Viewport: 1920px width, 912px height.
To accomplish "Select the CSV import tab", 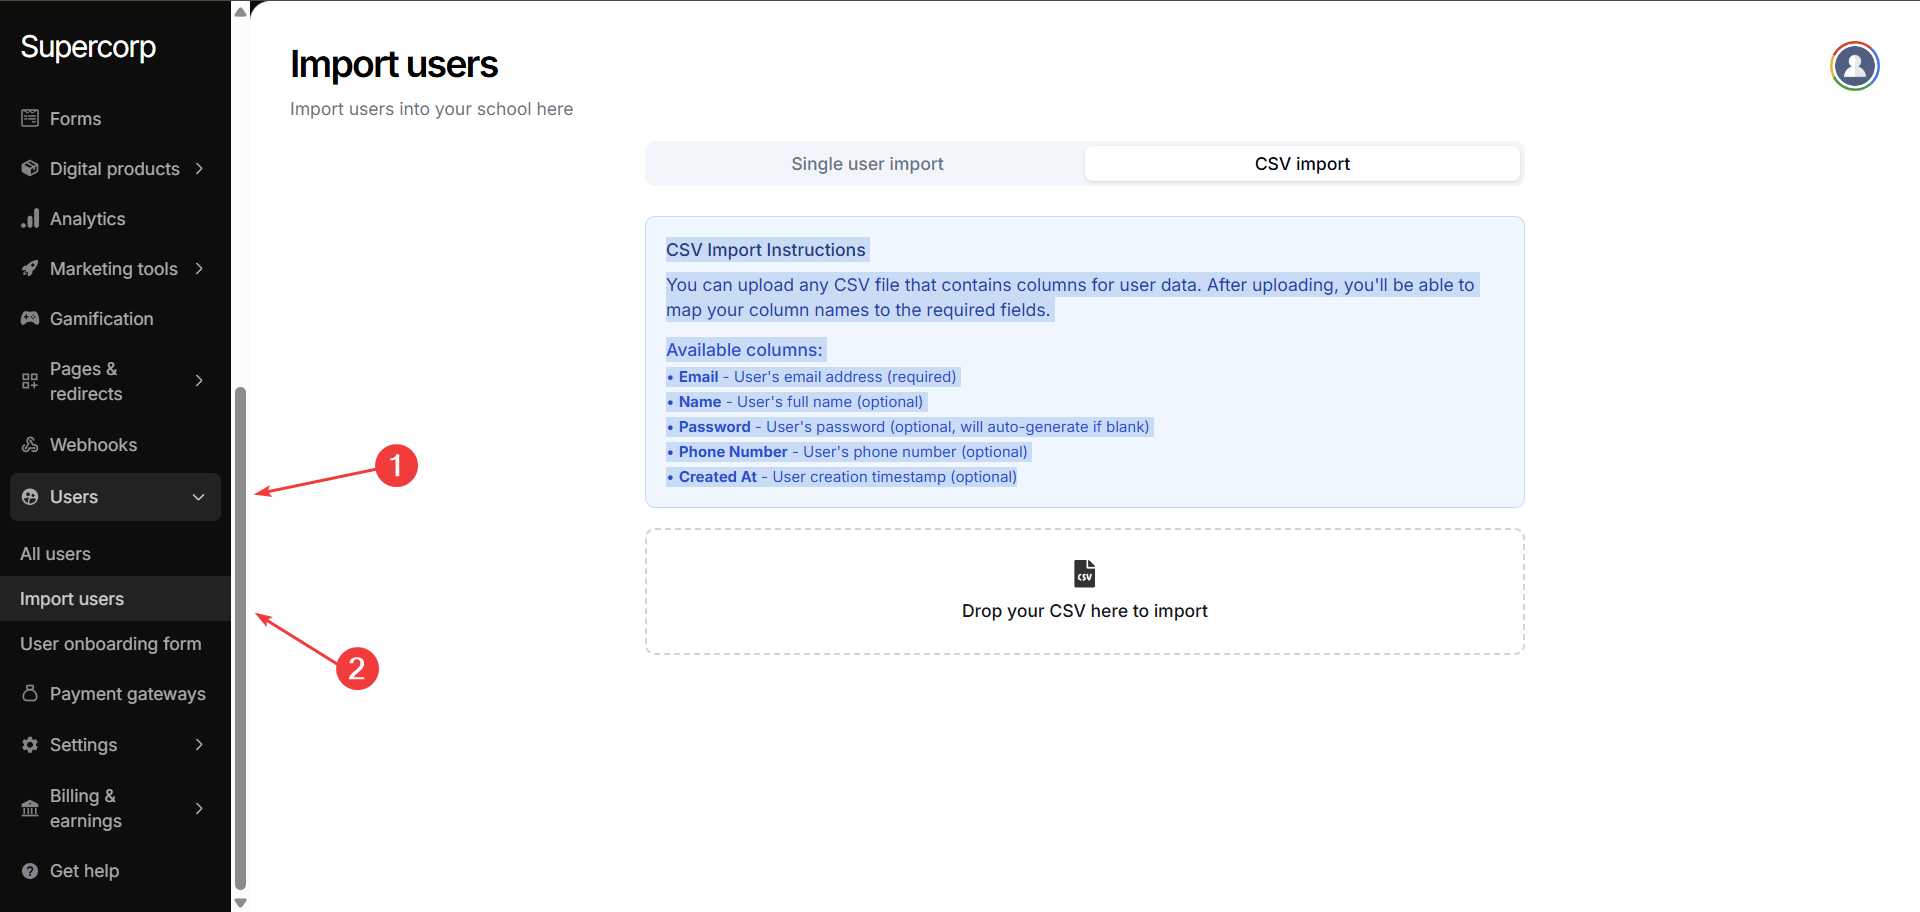I will tap(1301, 164).
